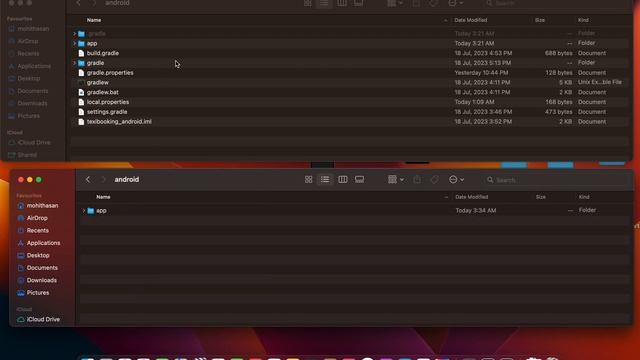The height and width of the screenshot is (360, 640).
Task: Open Downloads in front window sidebar
Action: [x=37, y=280]
